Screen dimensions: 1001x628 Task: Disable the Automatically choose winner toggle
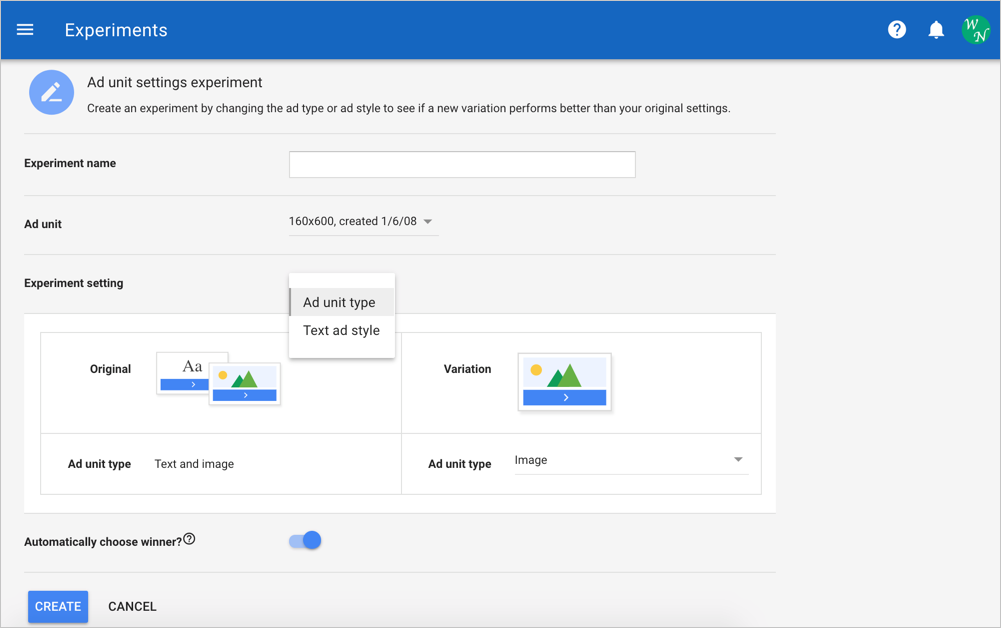pyautogui.click(x=305, y=541)
